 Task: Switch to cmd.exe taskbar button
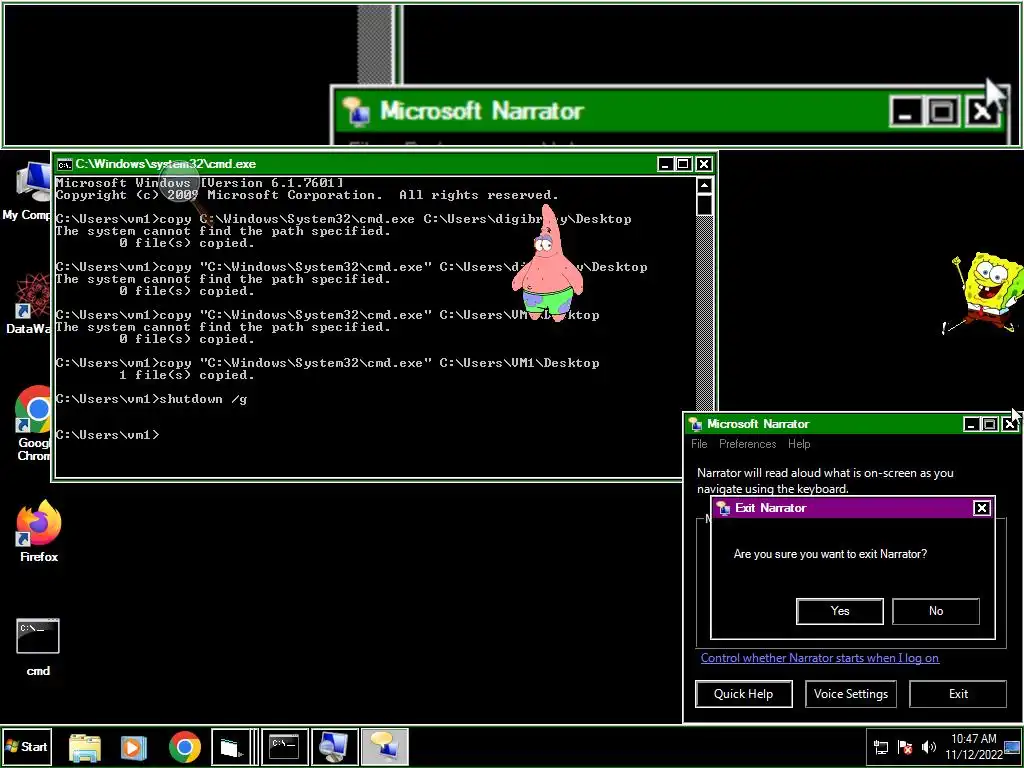point(285,746)
